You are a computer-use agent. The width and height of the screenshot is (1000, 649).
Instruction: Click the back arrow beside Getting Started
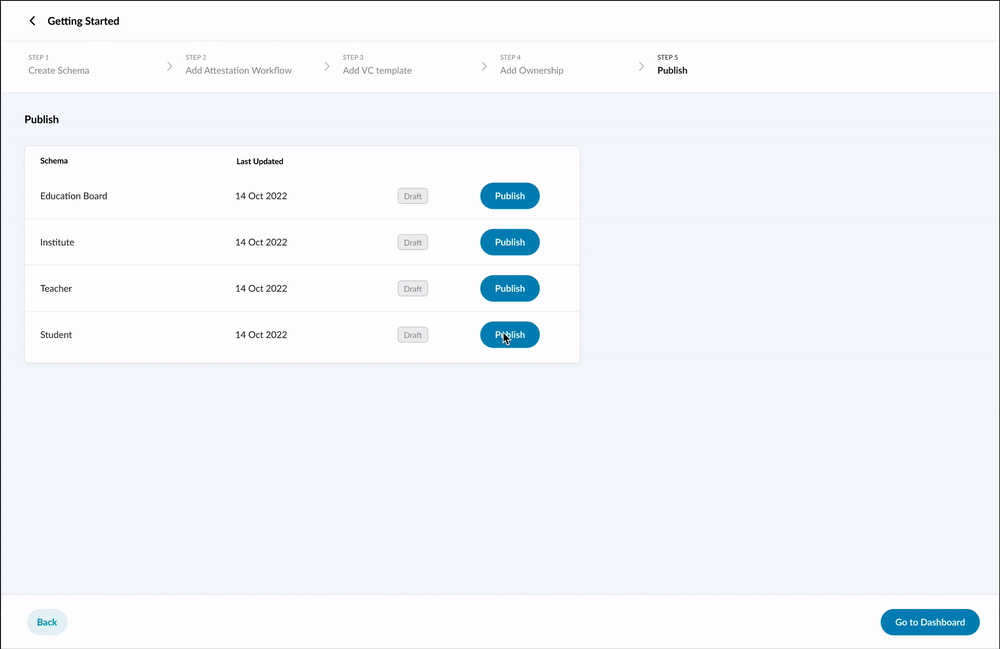coord(32,21)
